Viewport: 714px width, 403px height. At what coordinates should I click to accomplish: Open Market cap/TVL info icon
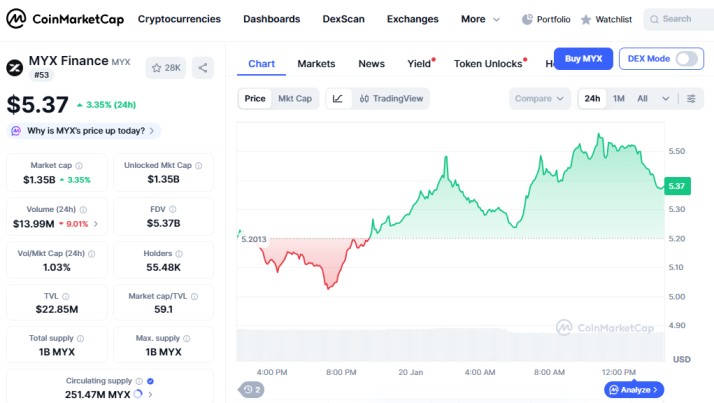click(194, 296)
